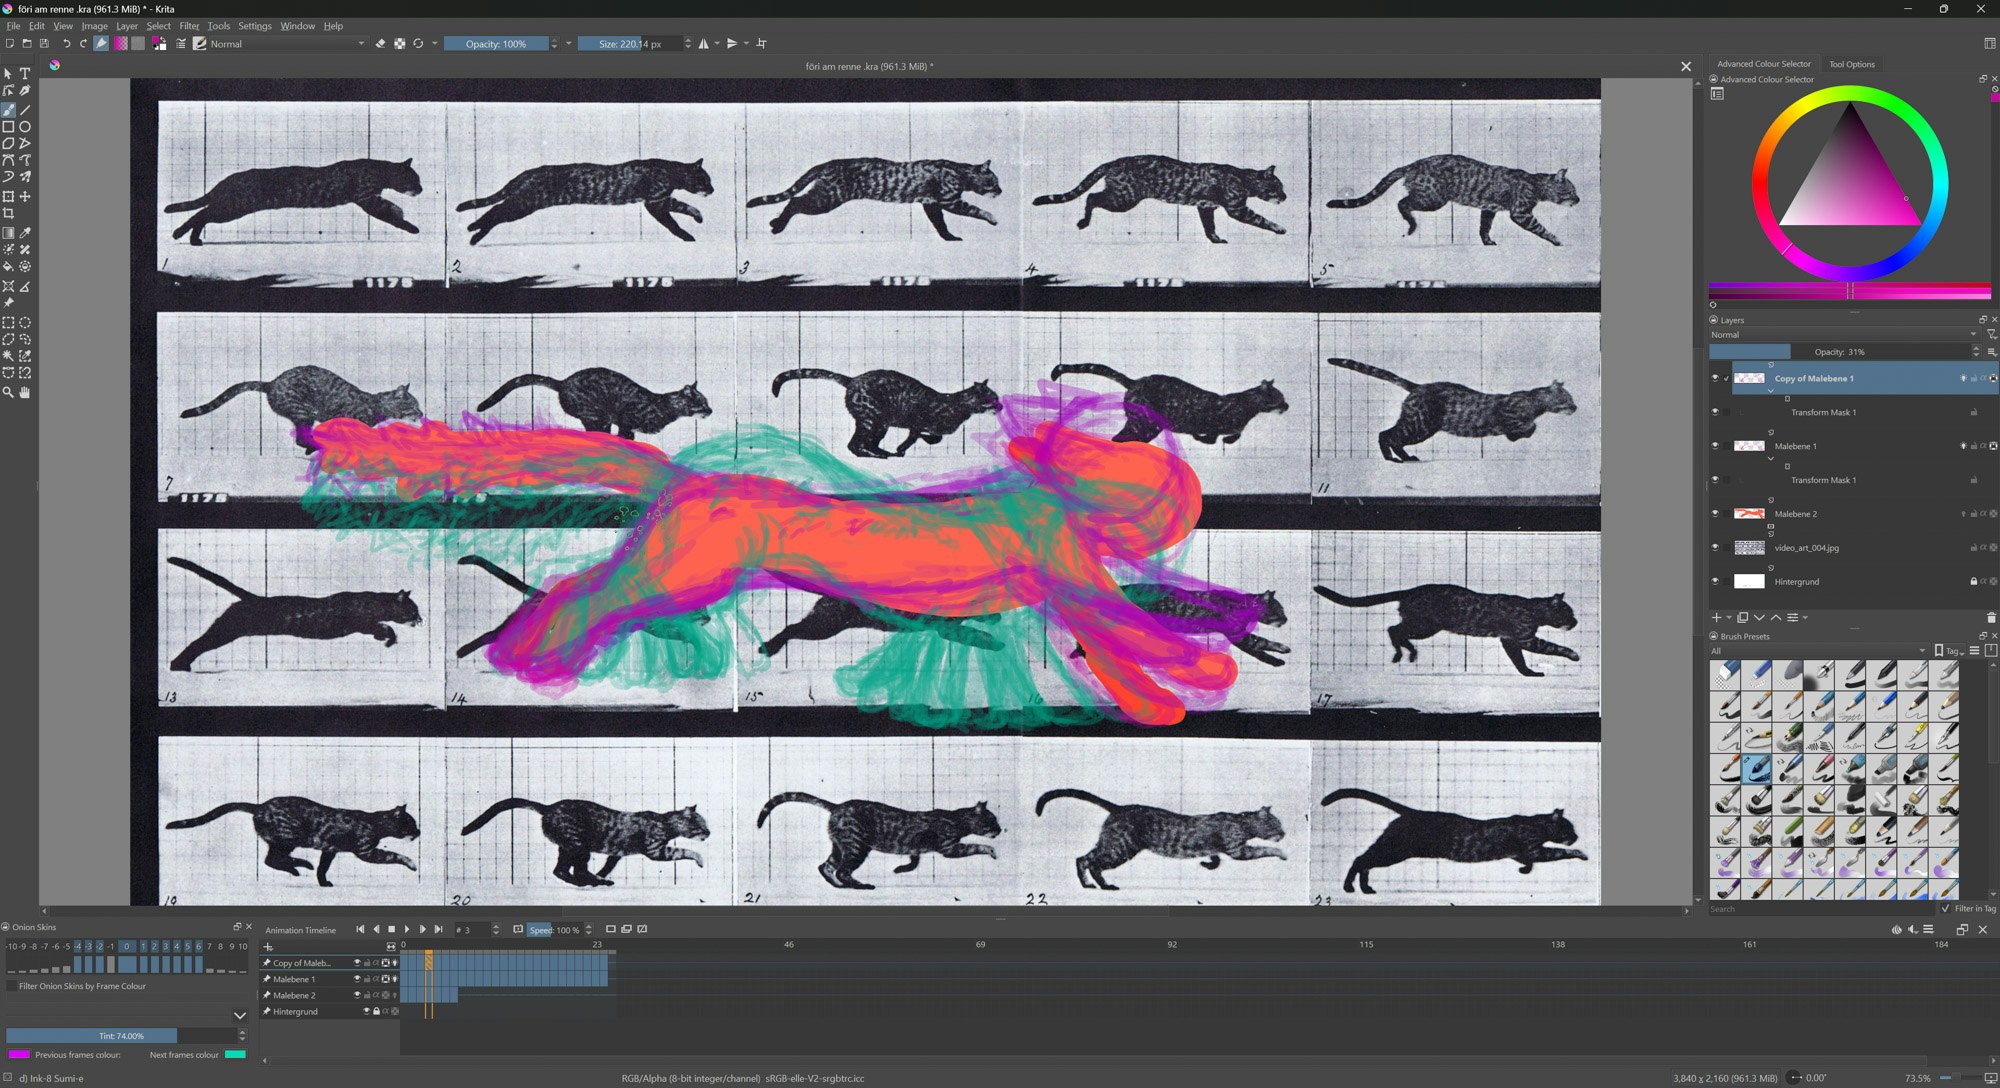Jump to first frame of animation

[360, 930]
